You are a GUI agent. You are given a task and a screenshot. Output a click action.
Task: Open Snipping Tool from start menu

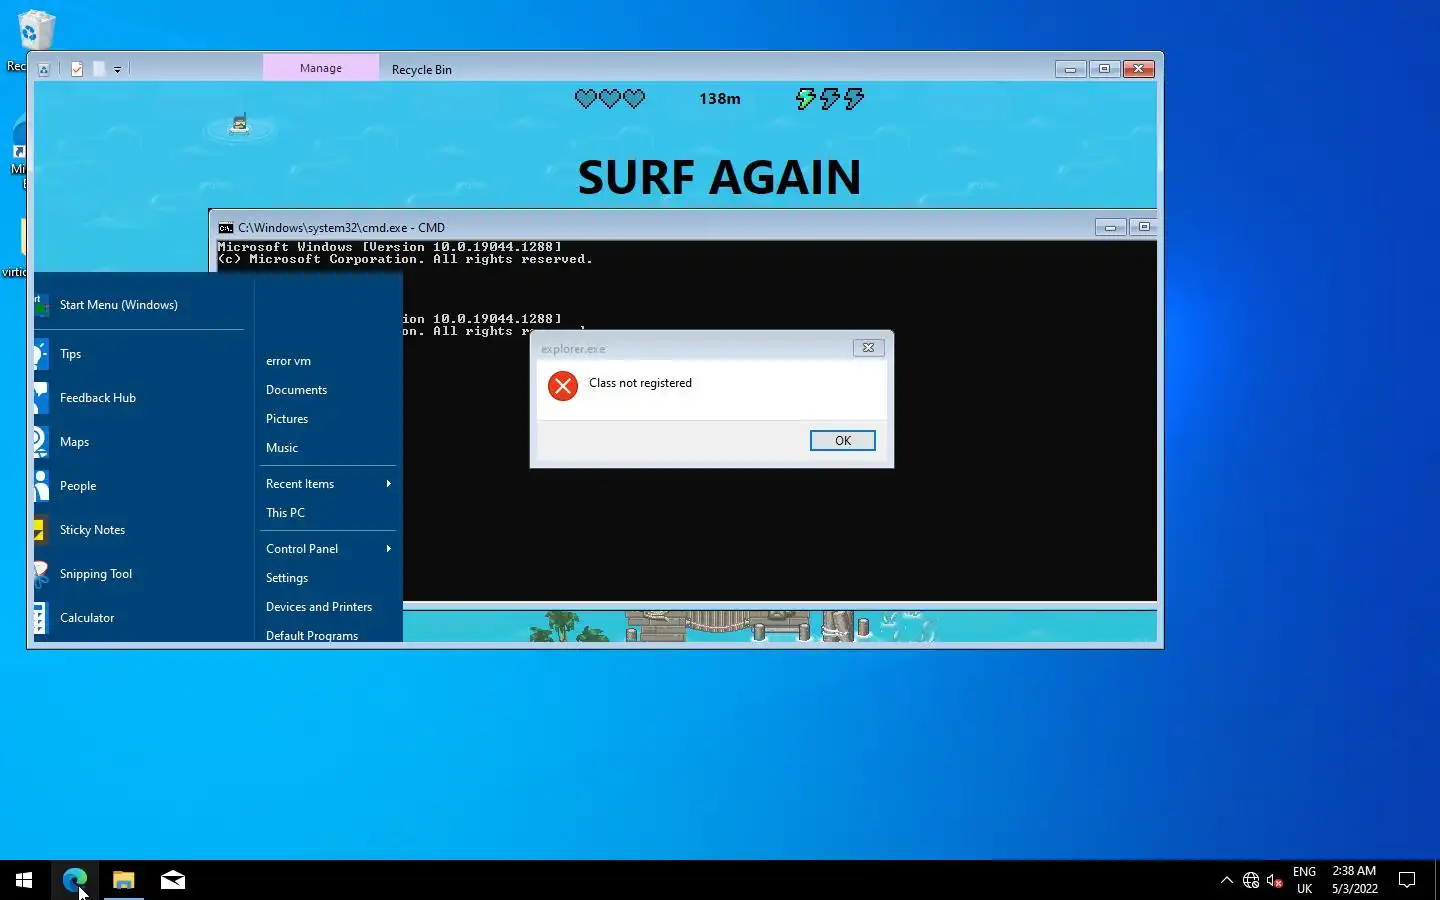139,574
